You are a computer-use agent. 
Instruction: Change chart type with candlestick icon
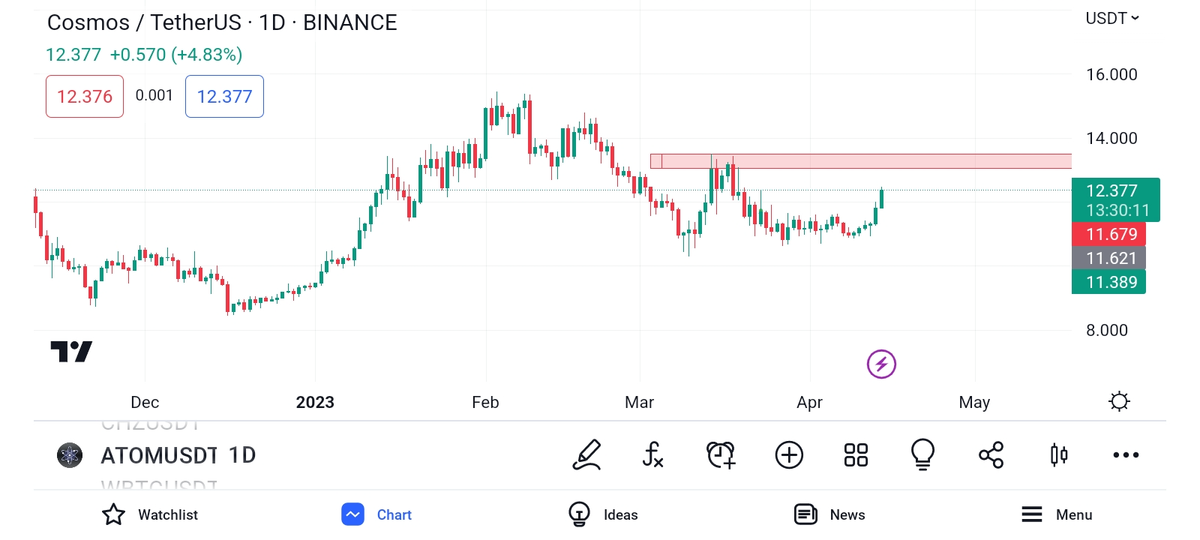pyautogui.click(x=1058, y=455)
